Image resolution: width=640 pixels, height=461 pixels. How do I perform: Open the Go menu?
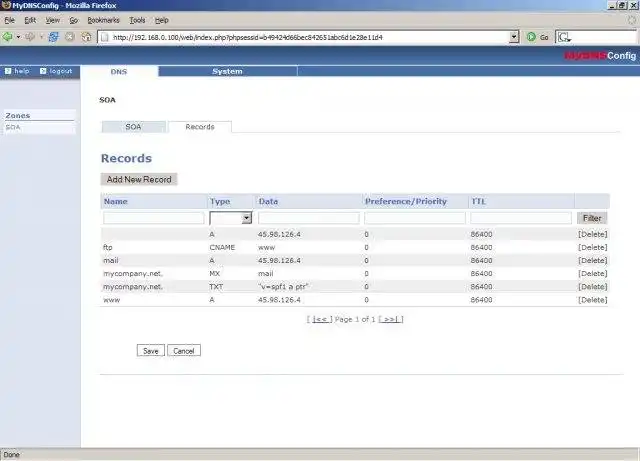tap(73, 20)
